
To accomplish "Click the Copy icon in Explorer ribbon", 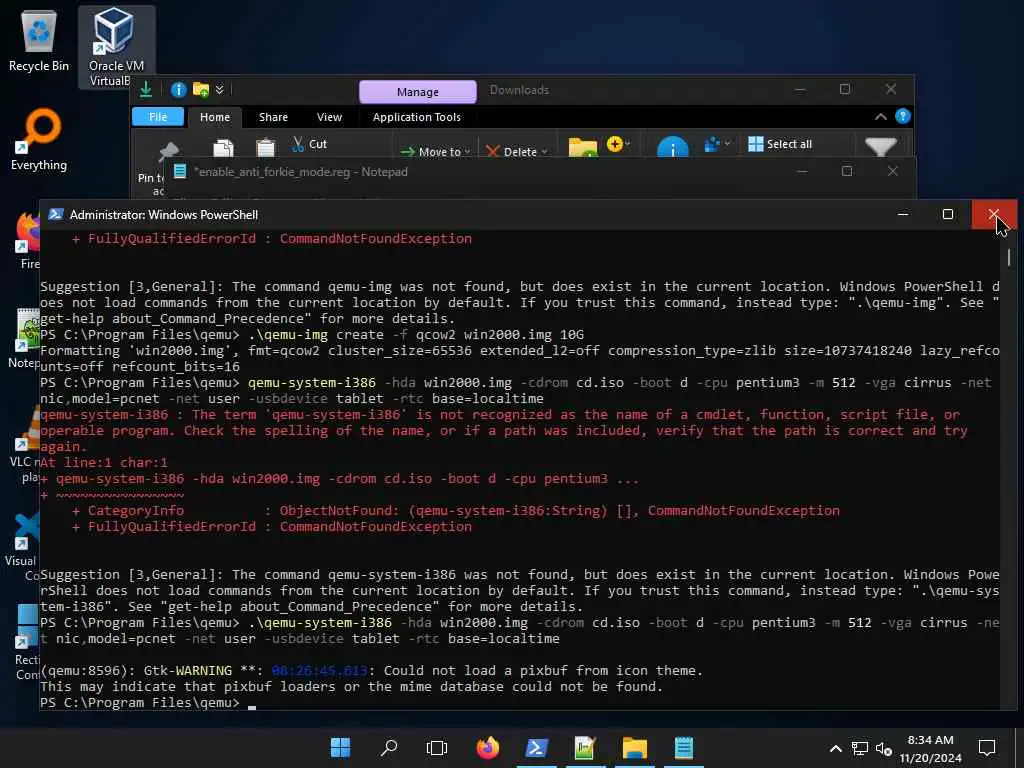I will (223, 148).
